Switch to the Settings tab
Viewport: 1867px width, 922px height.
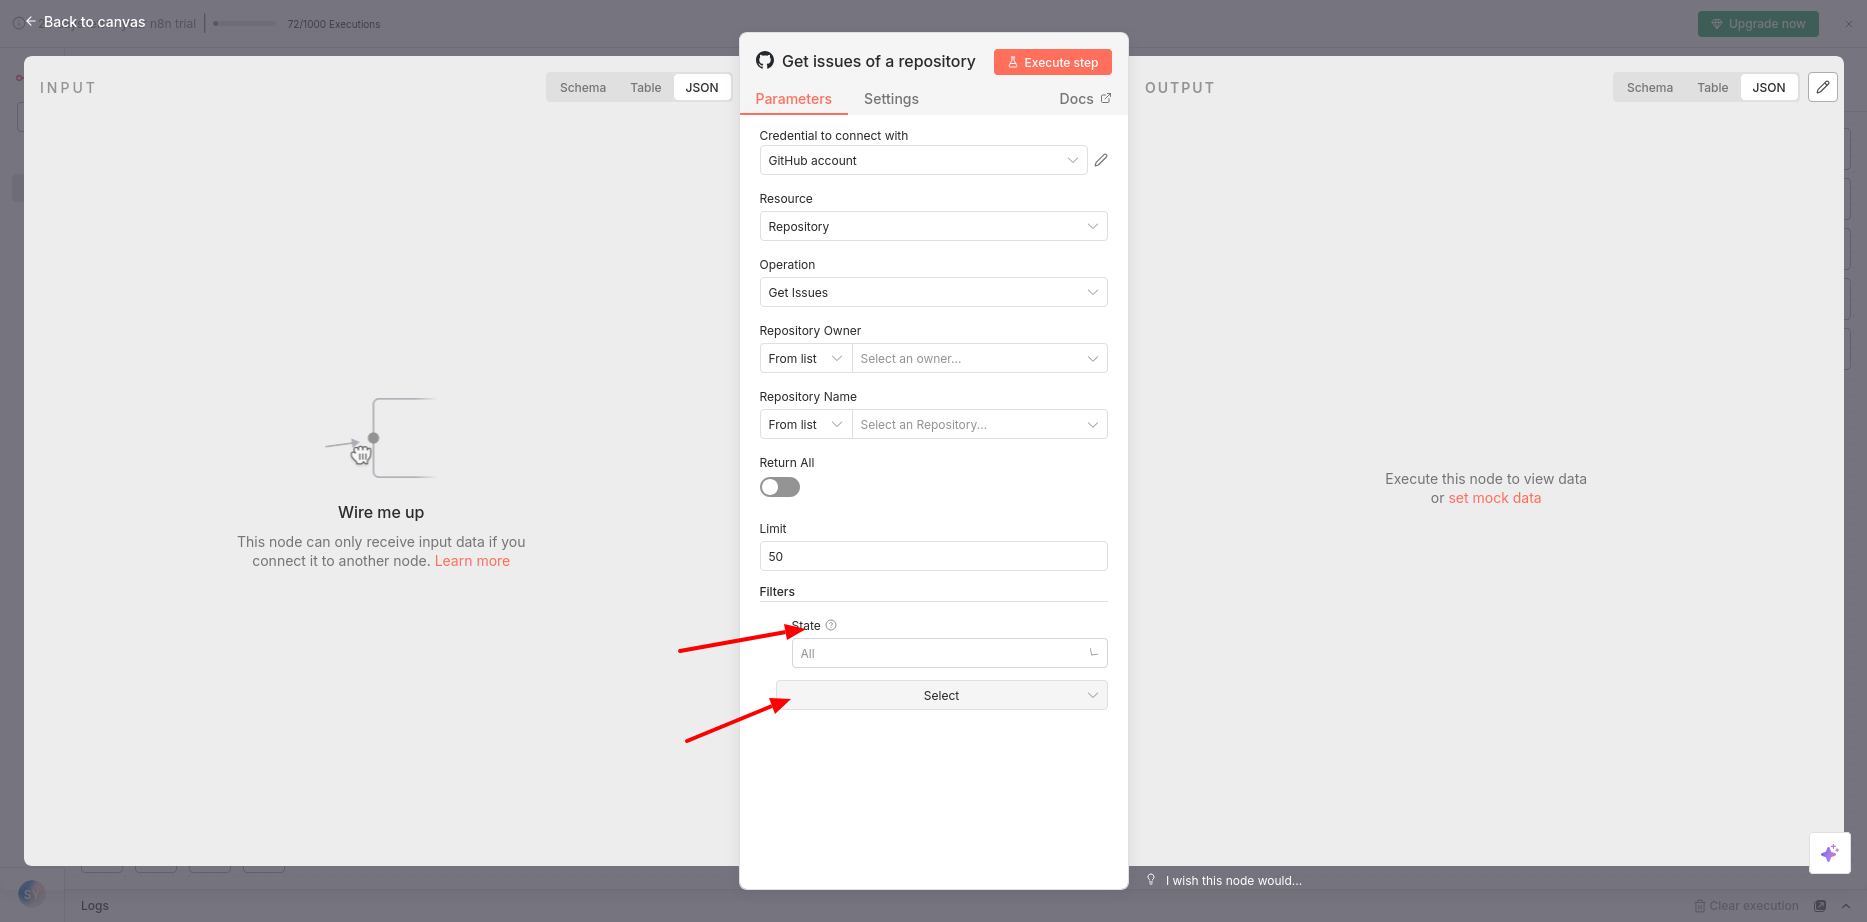tap(891, 99)
